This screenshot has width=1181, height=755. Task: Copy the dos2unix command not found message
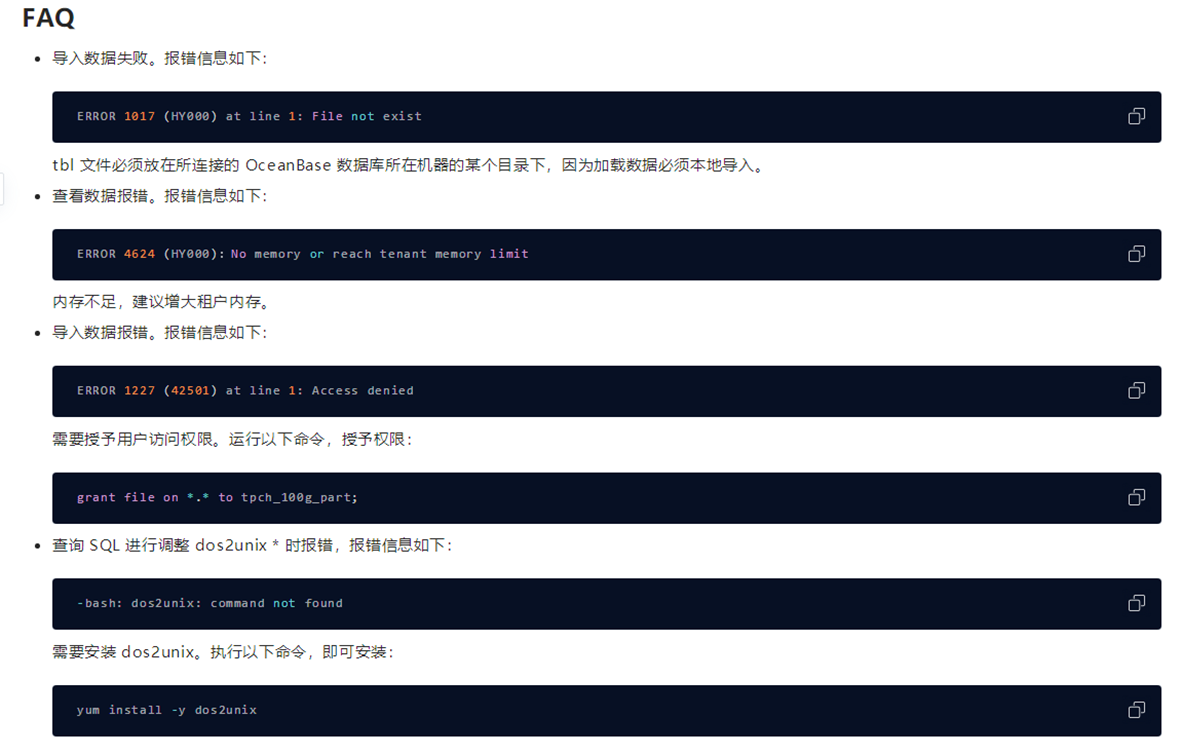(x=1136, y=603)
